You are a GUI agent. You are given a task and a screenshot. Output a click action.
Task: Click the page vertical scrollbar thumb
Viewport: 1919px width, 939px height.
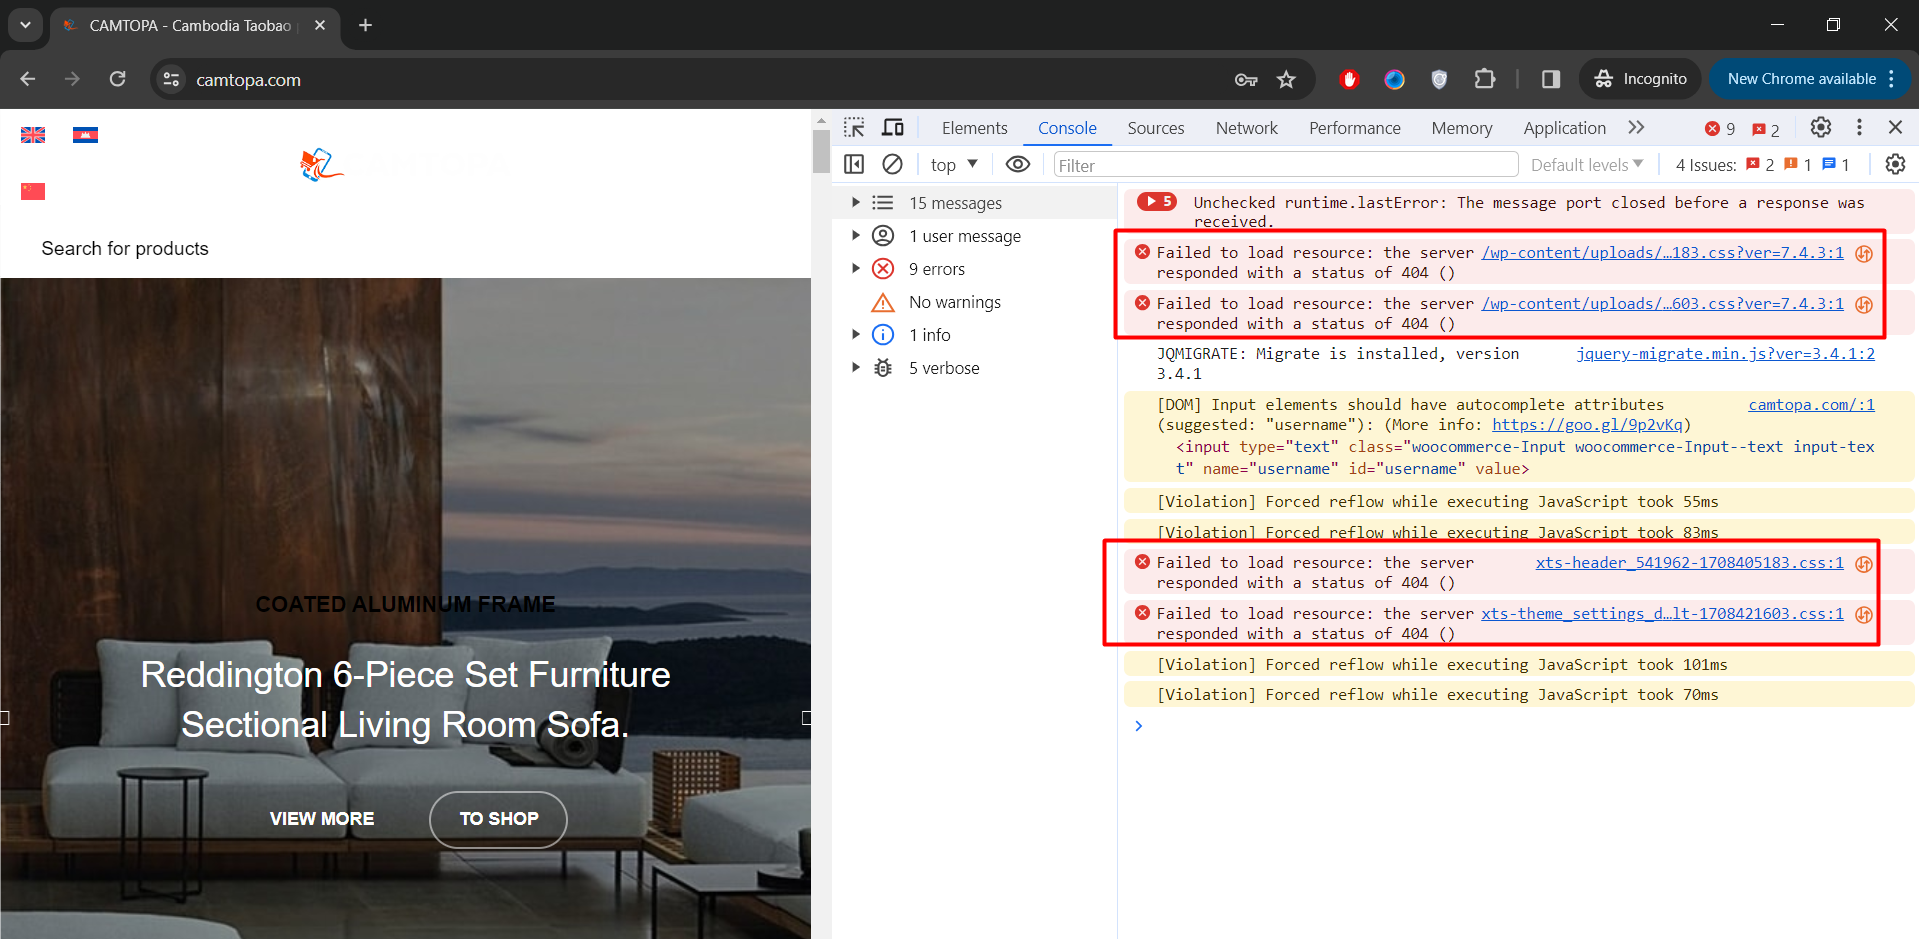coord(821,152)
